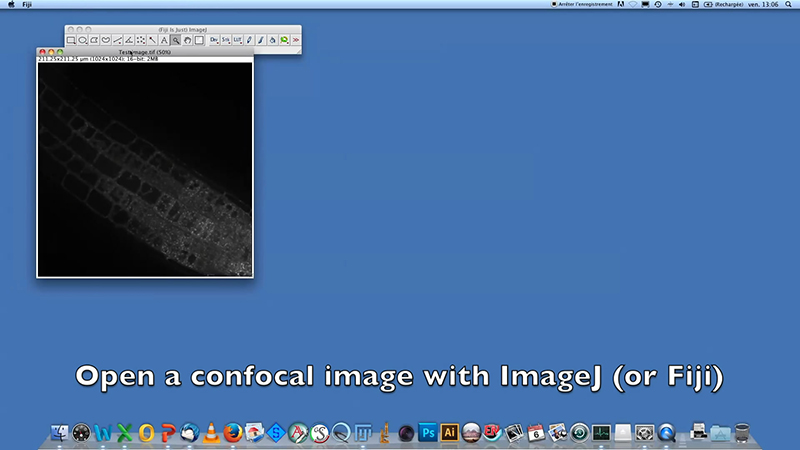This screenshot has height=450, width=800.
Task: Open the Apple menu
Action: pyautogui.click(x=11, y=5)
